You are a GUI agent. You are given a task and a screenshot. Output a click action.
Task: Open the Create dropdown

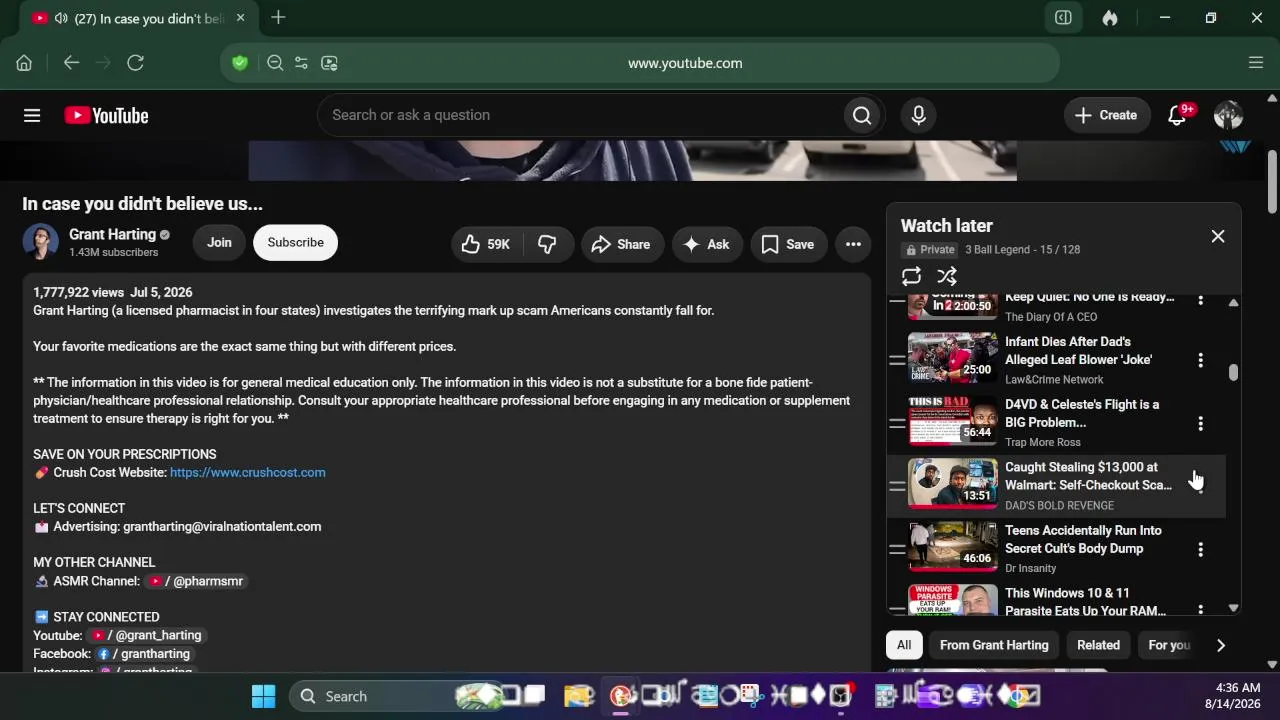(1106, 115)
